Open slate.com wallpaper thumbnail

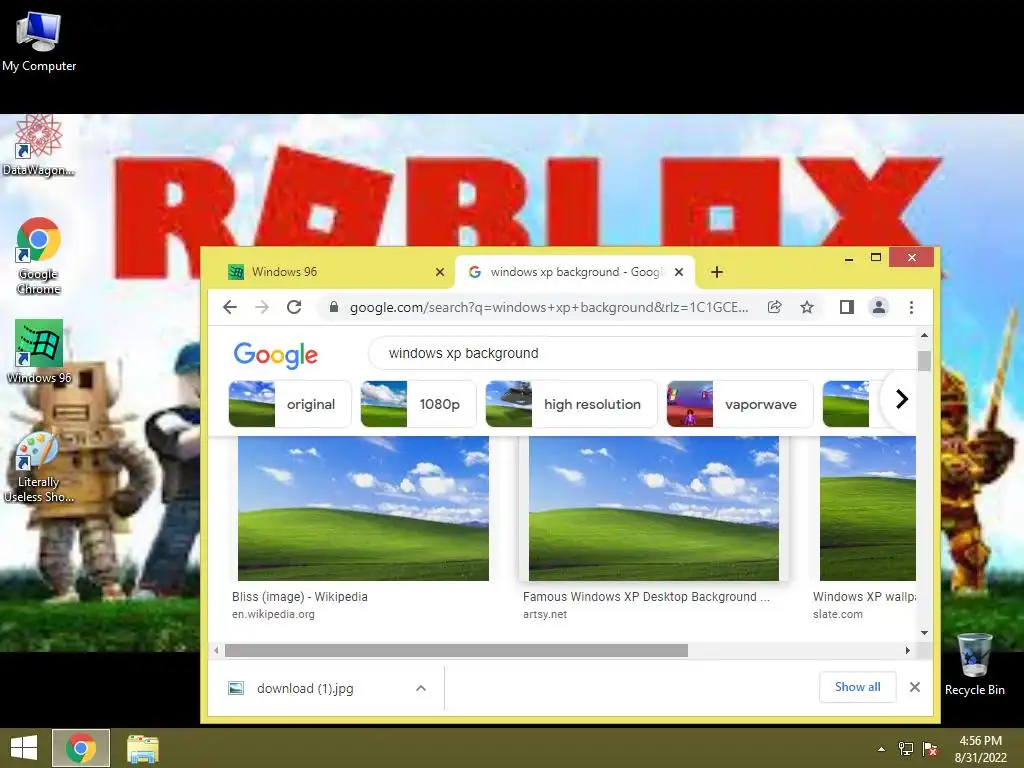pyautogui.click(x=868, y=508)
